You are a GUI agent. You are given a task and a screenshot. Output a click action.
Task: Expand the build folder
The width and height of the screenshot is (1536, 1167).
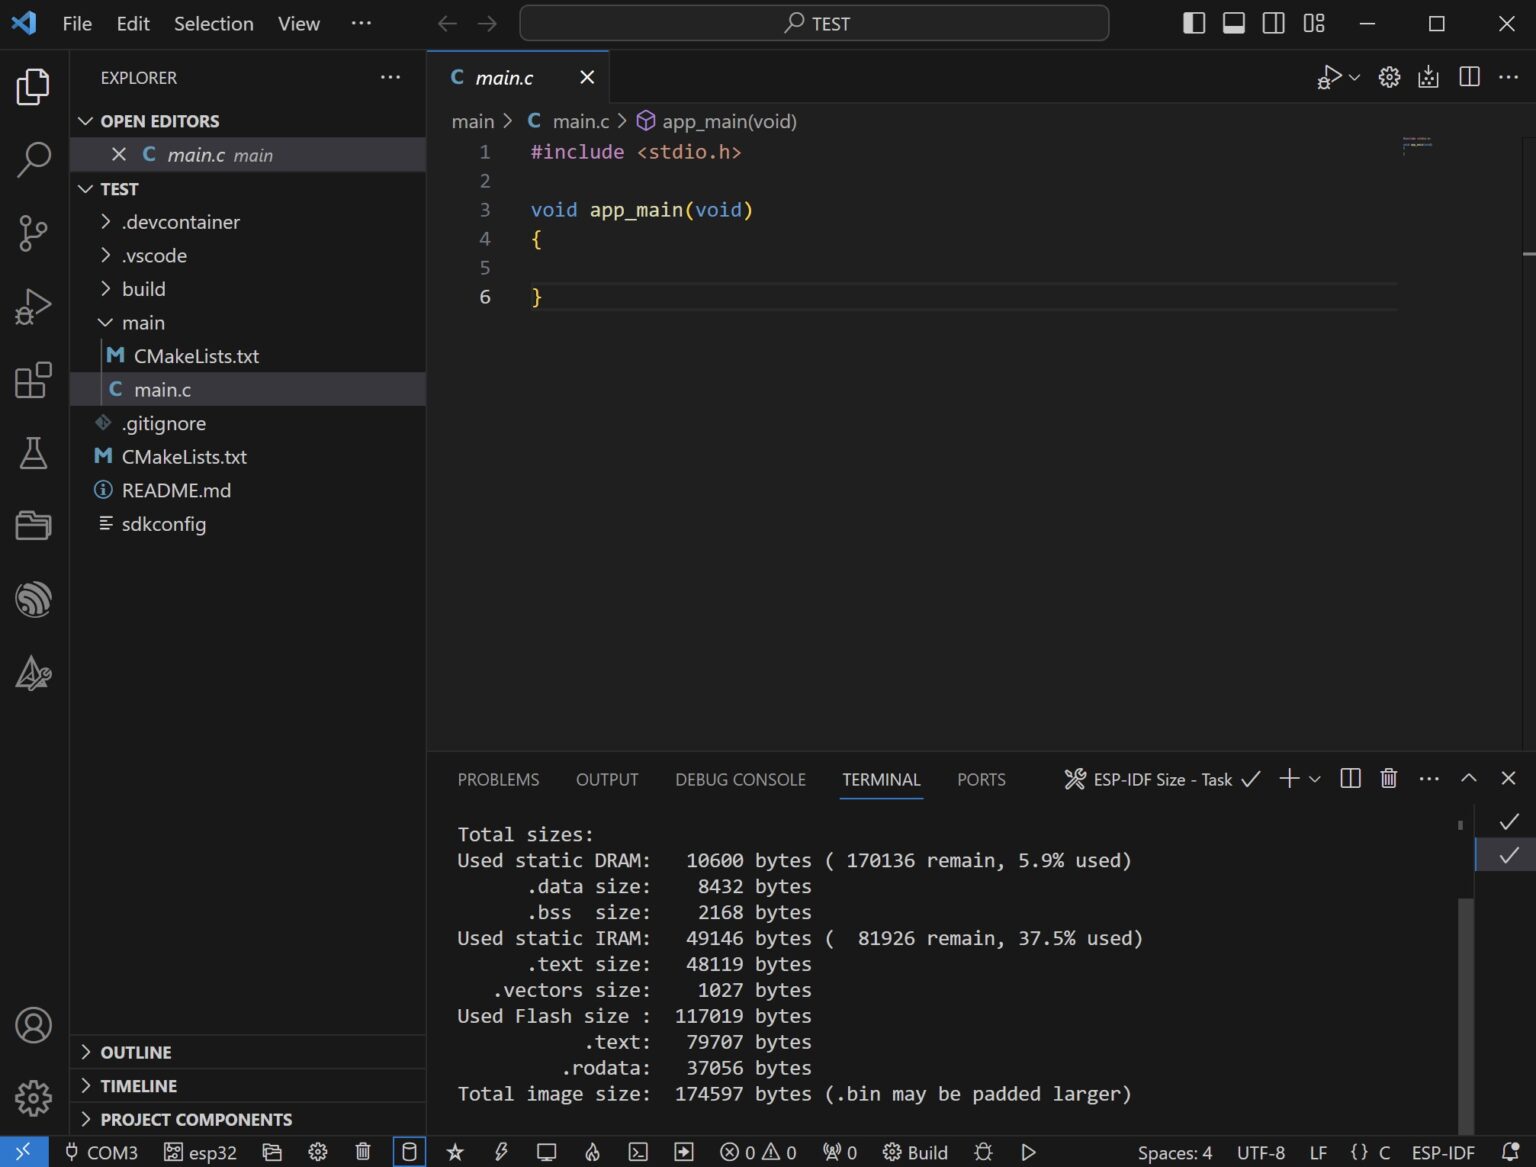[x=144, y=289]
